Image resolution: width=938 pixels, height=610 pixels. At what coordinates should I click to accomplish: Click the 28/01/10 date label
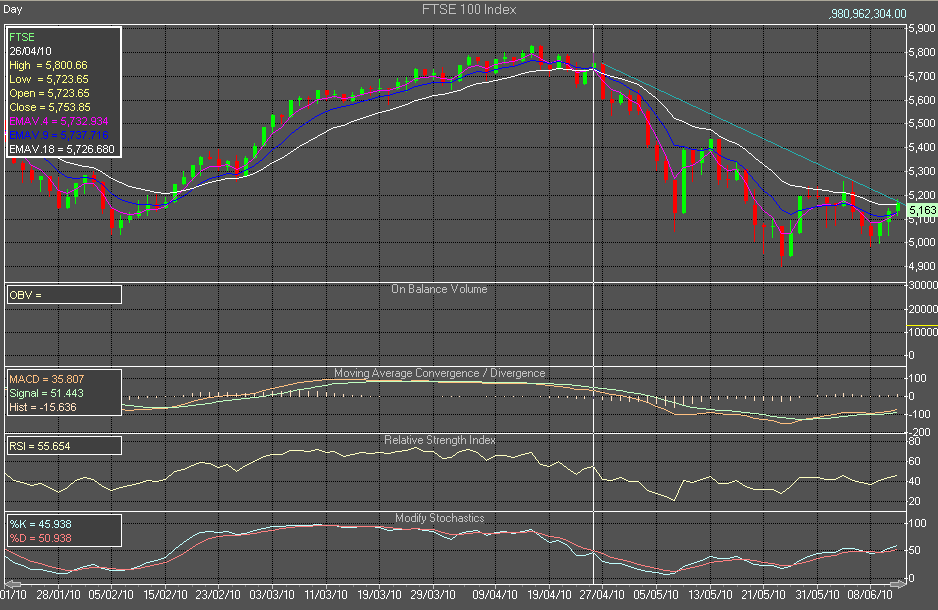pos(58,595)
